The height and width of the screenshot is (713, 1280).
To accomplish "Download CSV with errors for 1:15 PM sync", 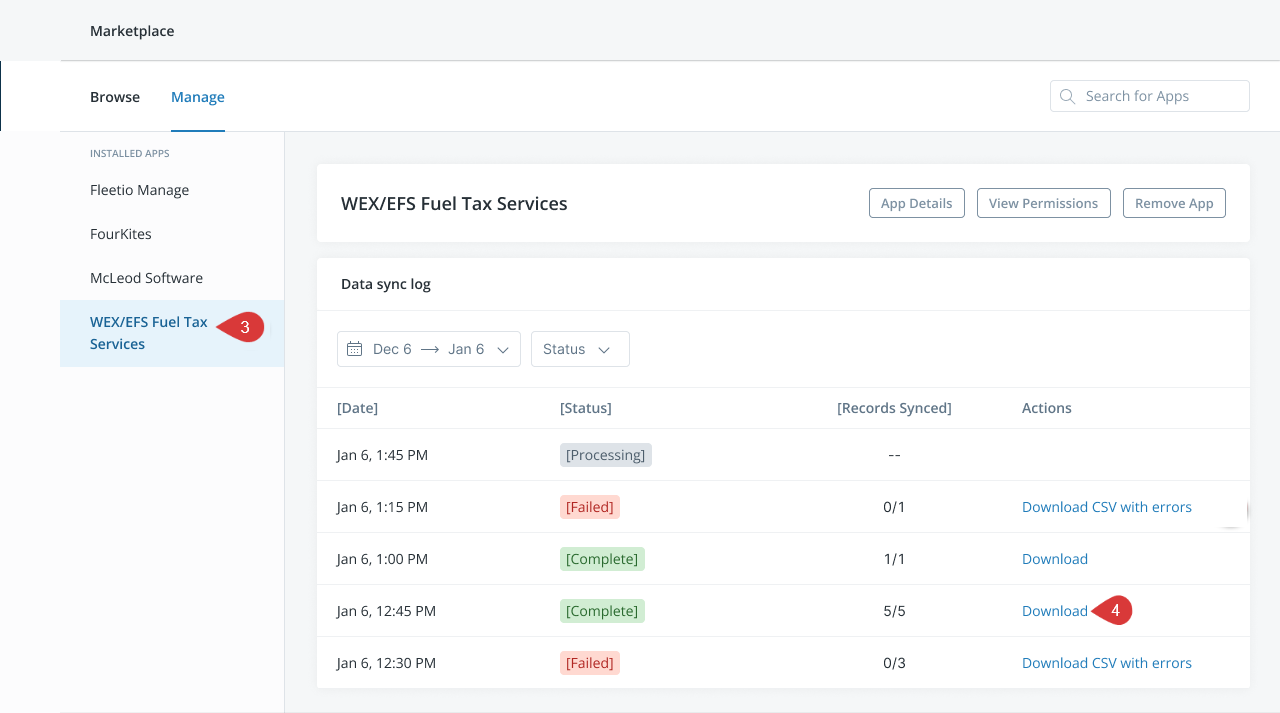I will point(1106,507).
